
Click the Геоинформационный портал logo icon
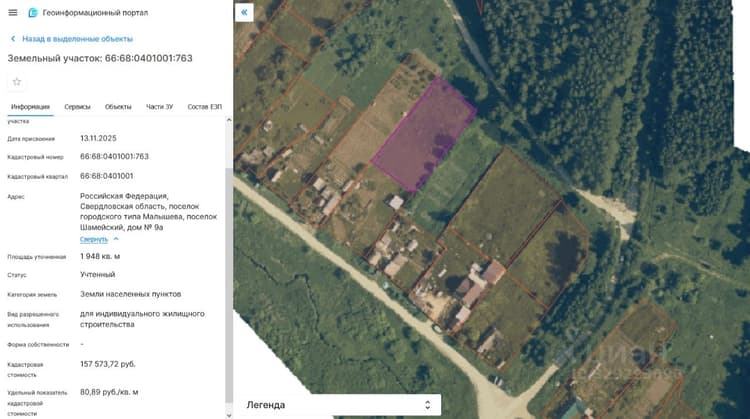pos(33,12)
